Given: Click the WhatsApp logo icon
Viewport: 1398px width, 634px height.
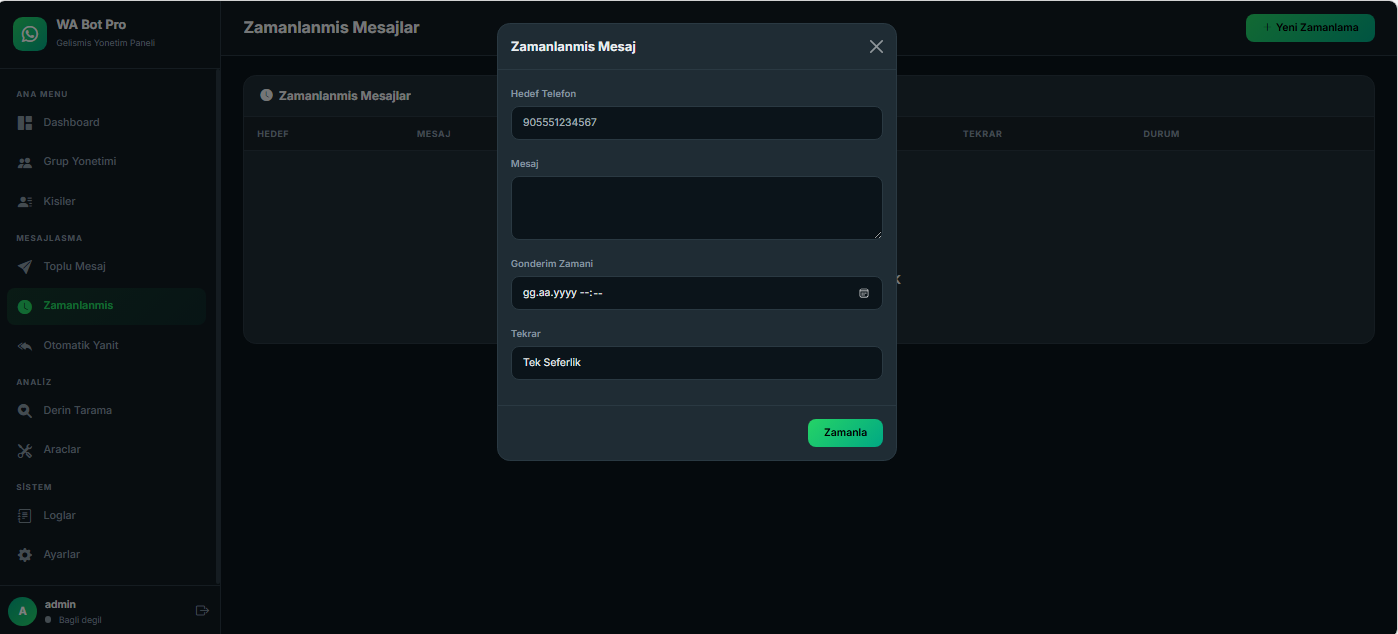Looking at the screenshot, I should tap(30, 34).
